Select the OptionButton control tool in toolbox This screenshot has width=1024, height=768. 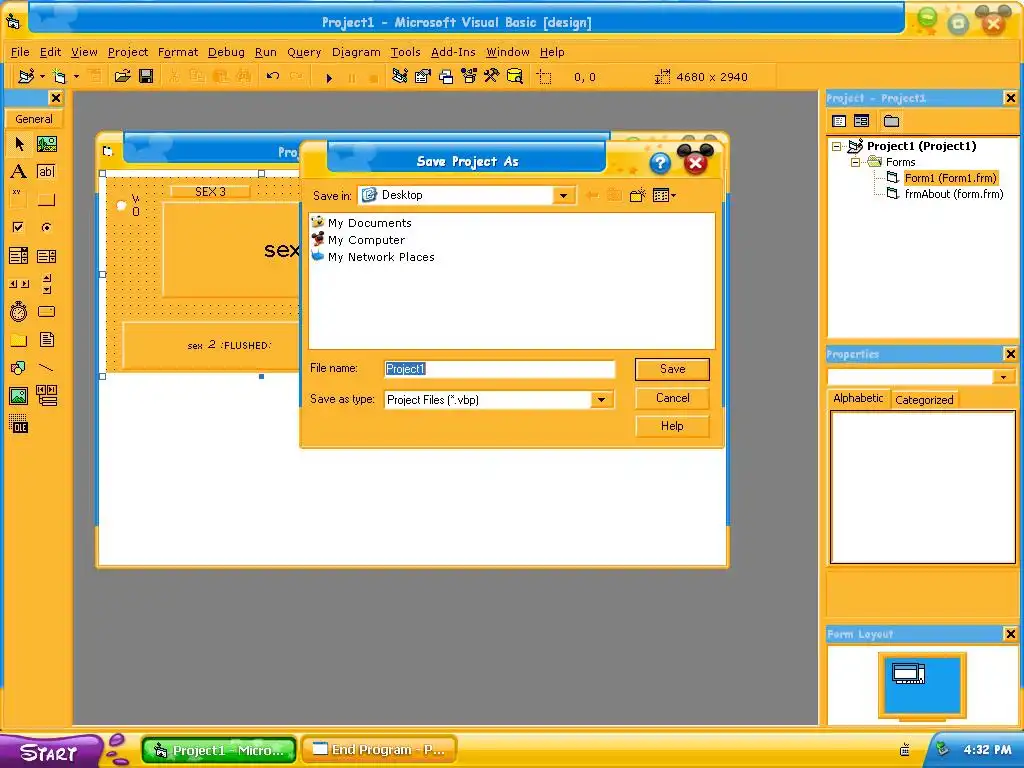tap(46, 227)
